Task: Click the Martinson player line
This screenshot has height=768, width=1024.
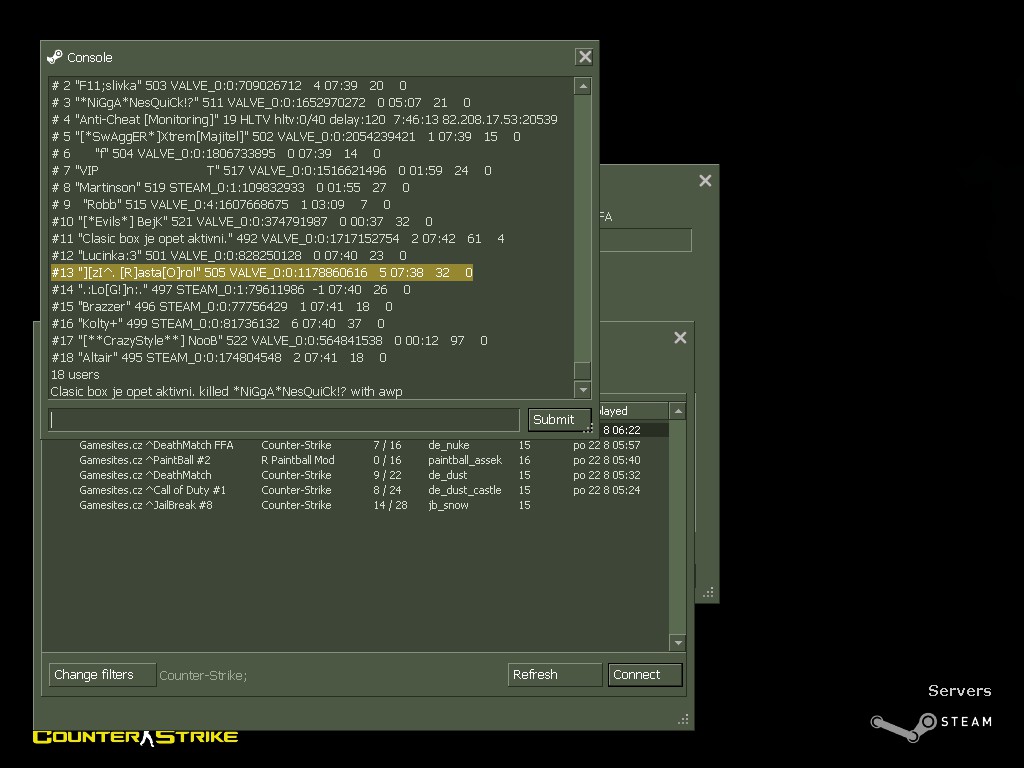Action: 231,187
